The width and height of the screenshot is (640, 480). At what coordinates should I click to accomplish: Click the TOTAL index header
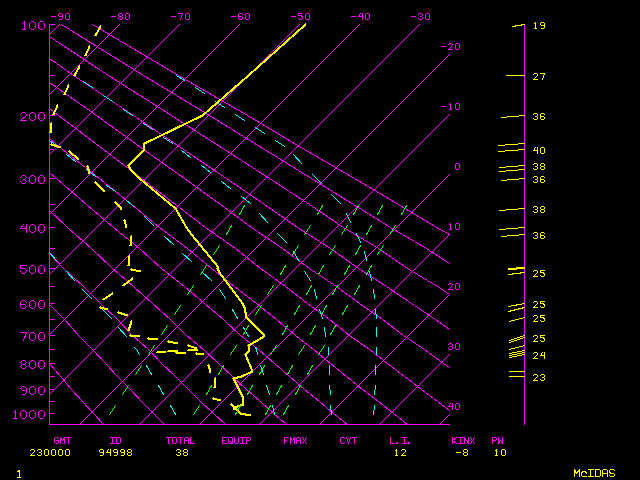point(181,440)
